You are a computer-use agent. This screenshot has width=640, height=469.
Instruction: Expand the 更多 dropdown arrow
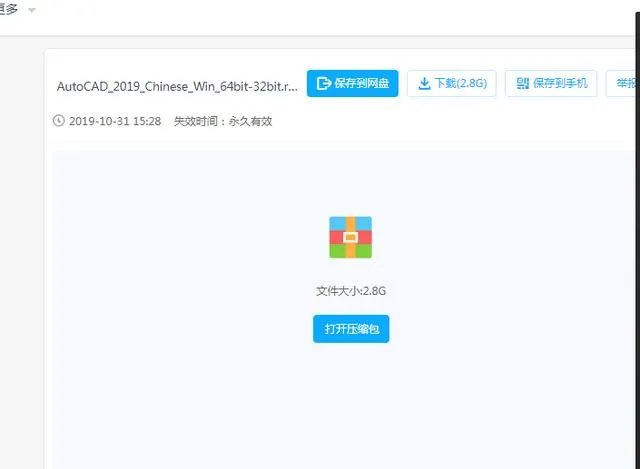point(32,10)
